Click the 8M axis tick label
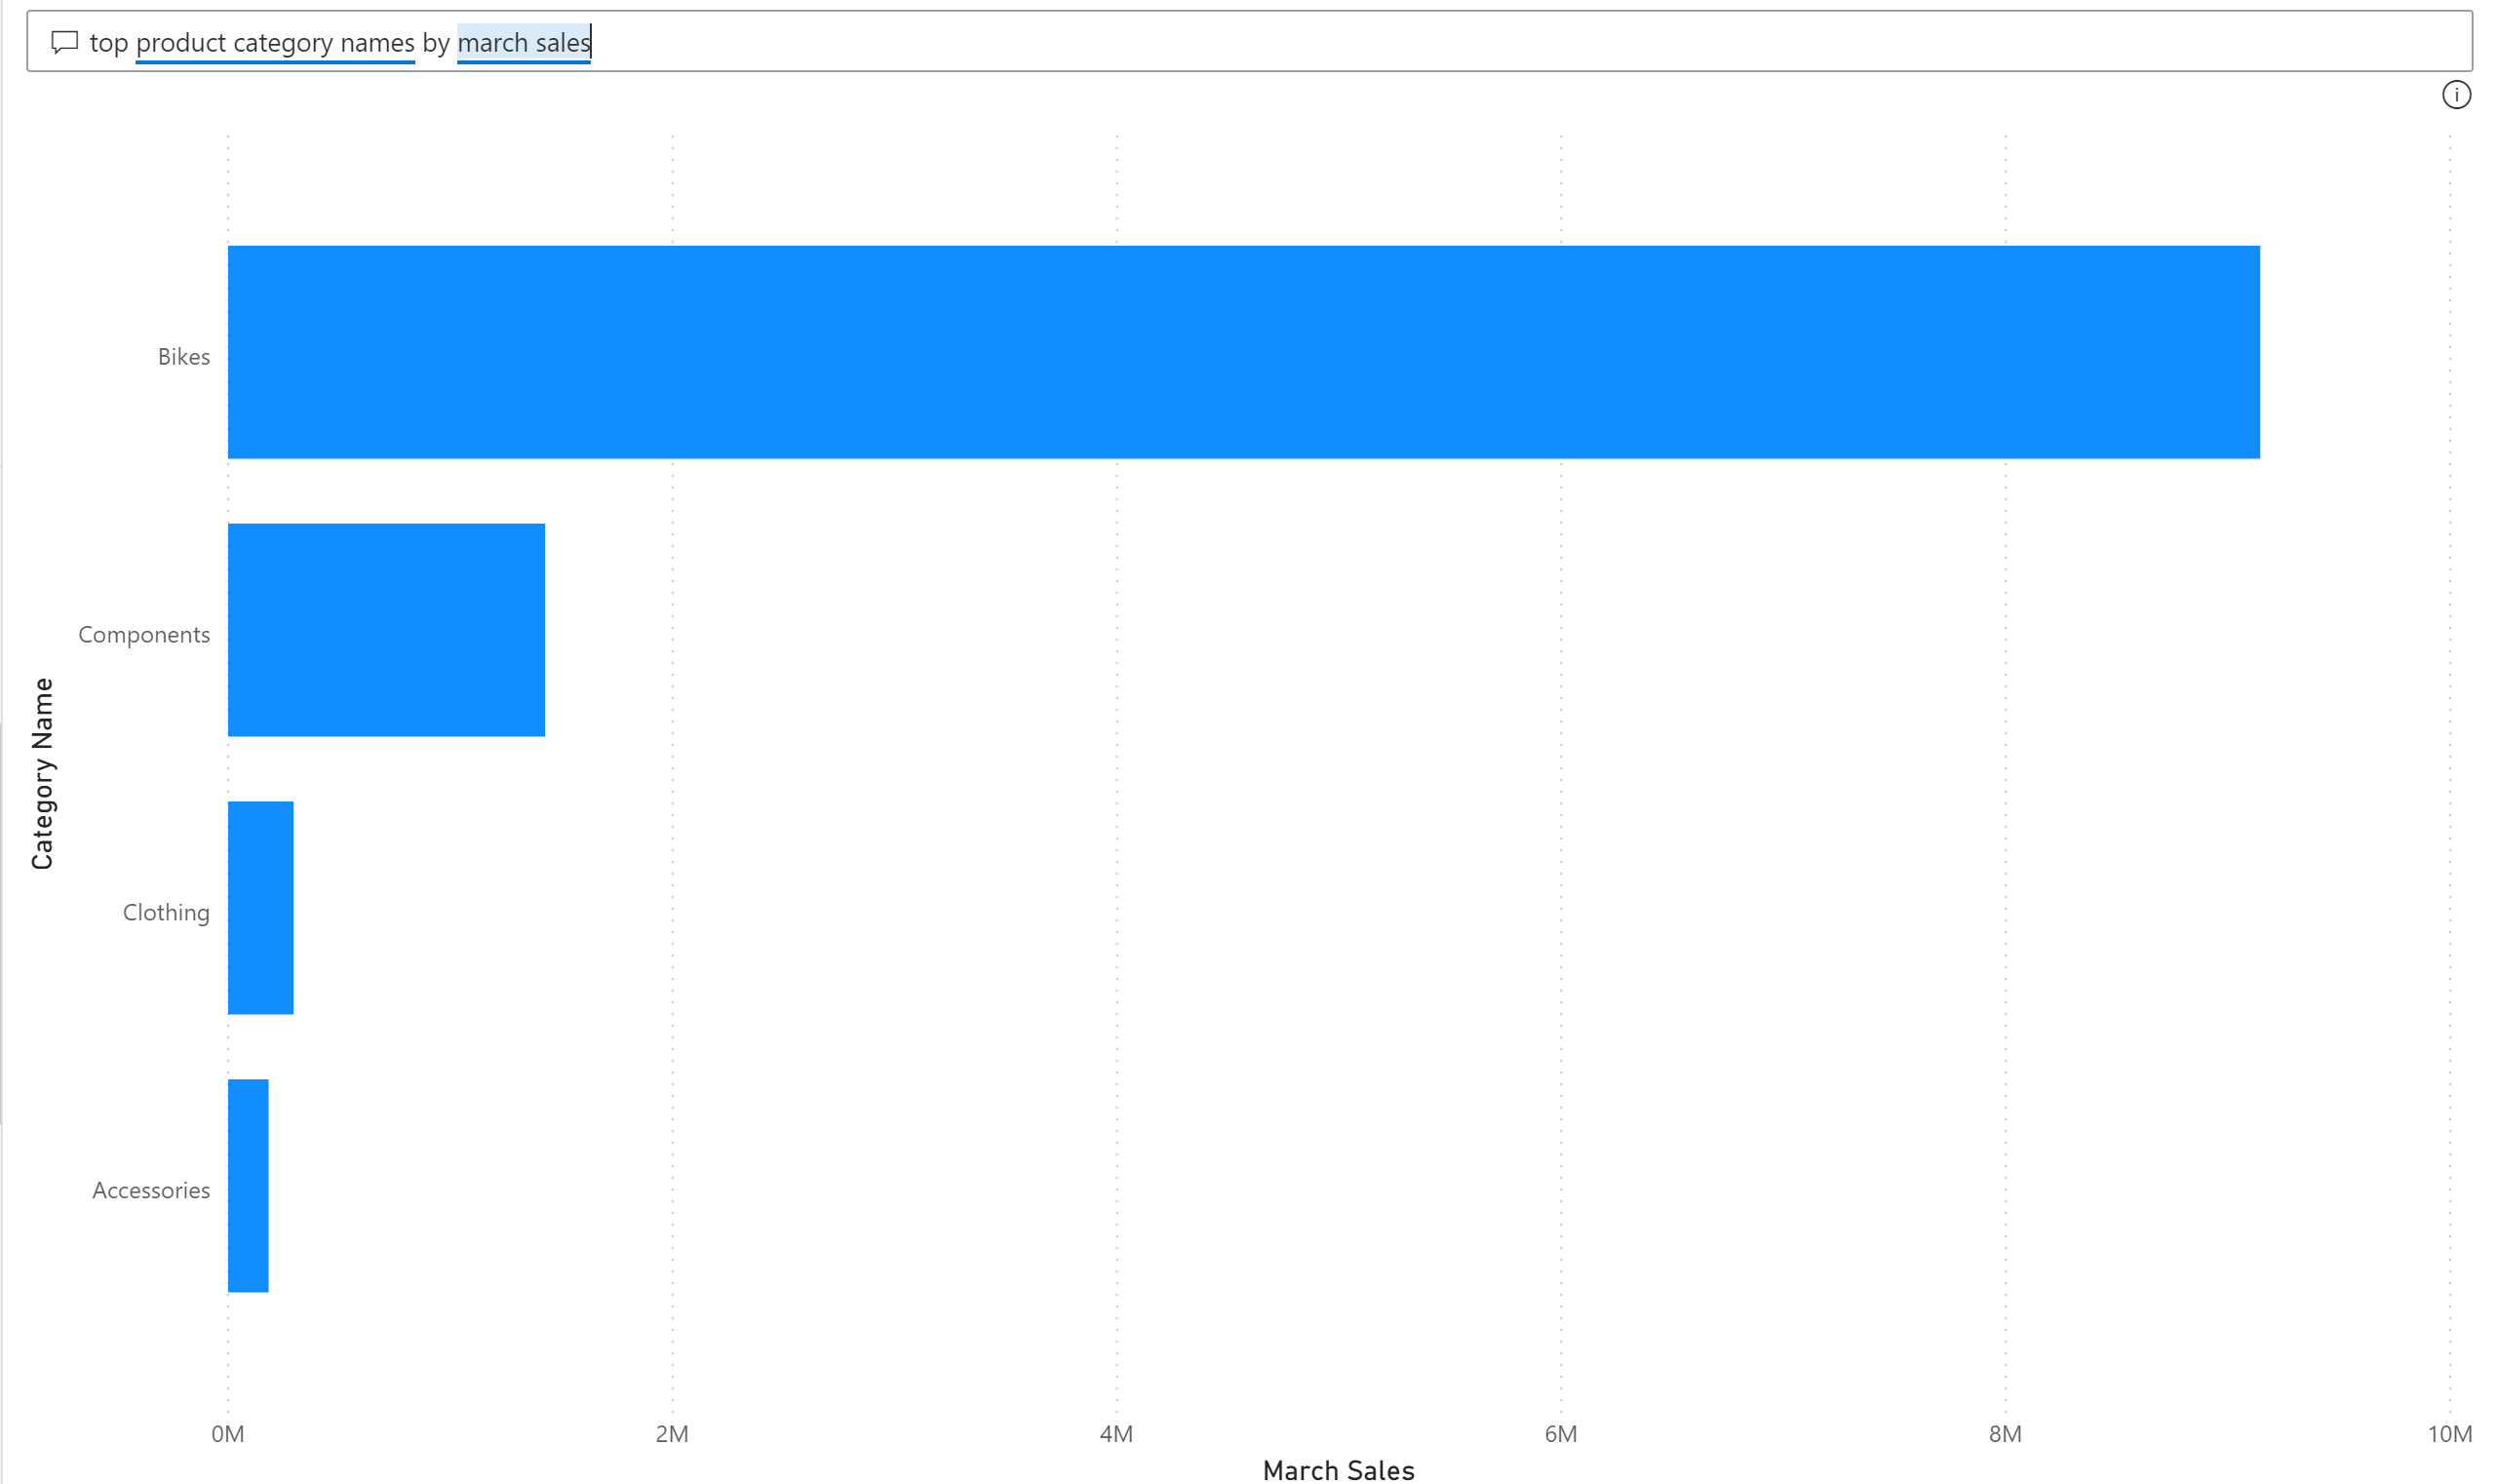 pyautogui.click(x=2004, y=1434)
